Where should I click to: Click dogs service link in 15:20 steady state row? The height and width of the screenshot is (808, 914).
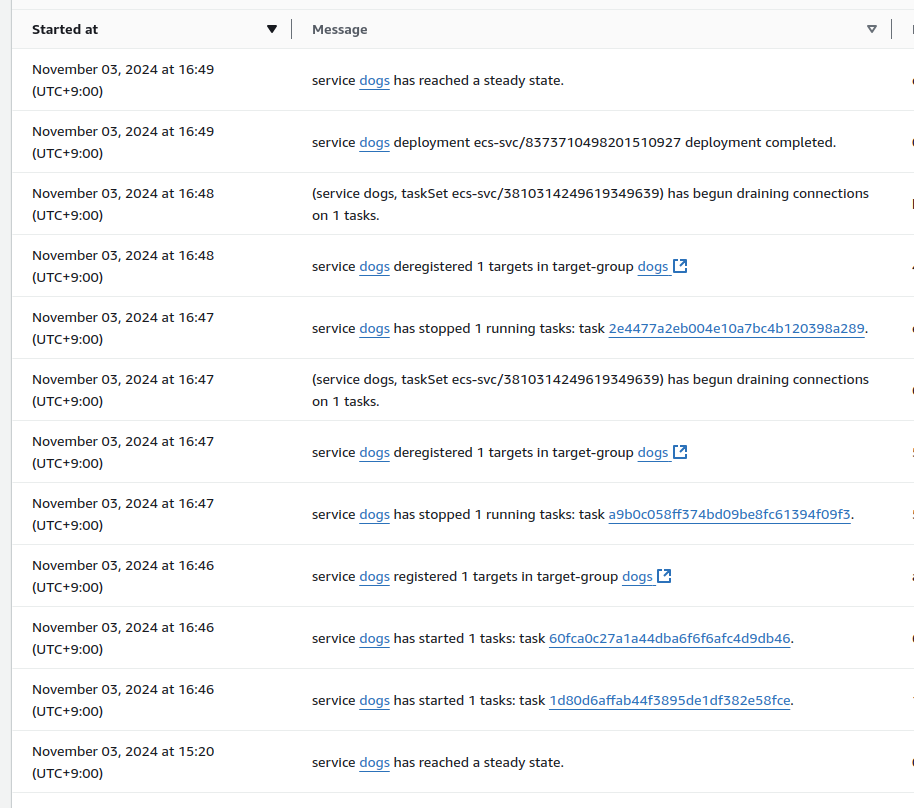[374, 762]
